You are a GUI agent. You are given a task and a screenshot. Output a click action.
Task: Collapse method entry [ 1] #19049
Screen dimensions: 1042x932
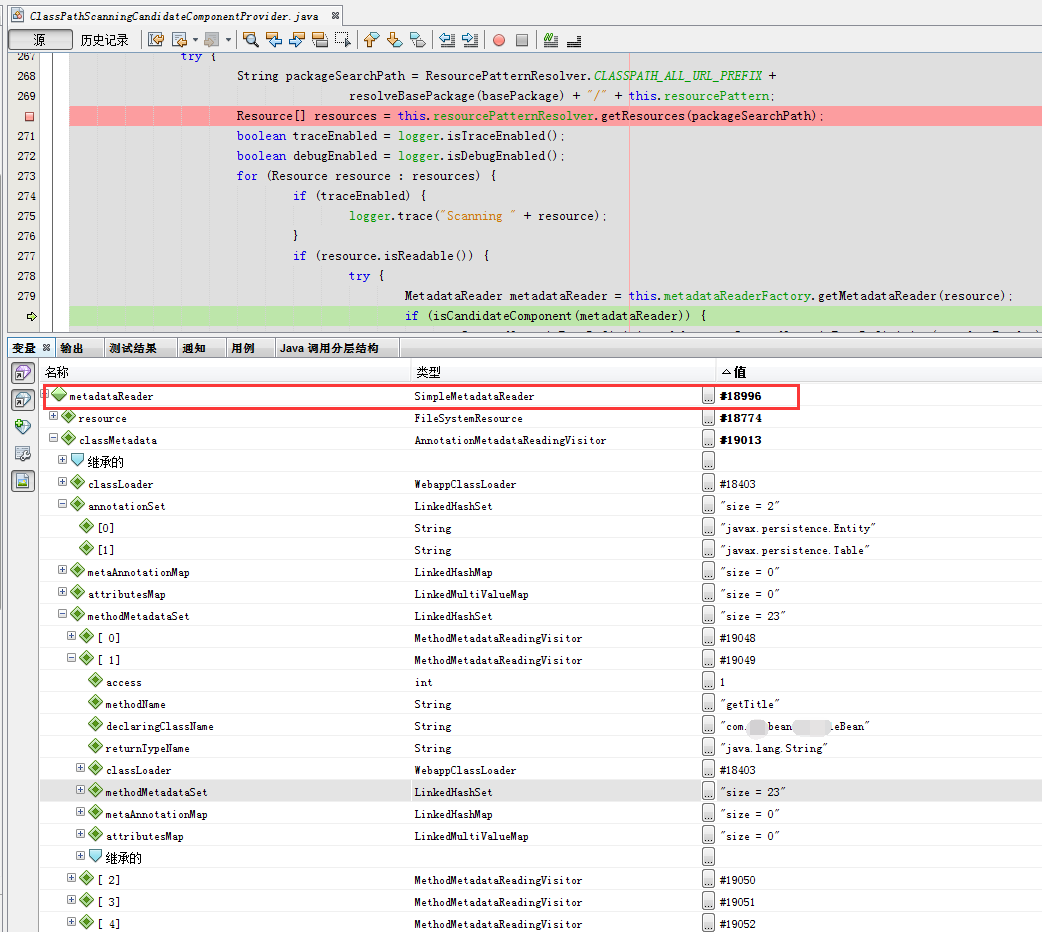(72, 658)
